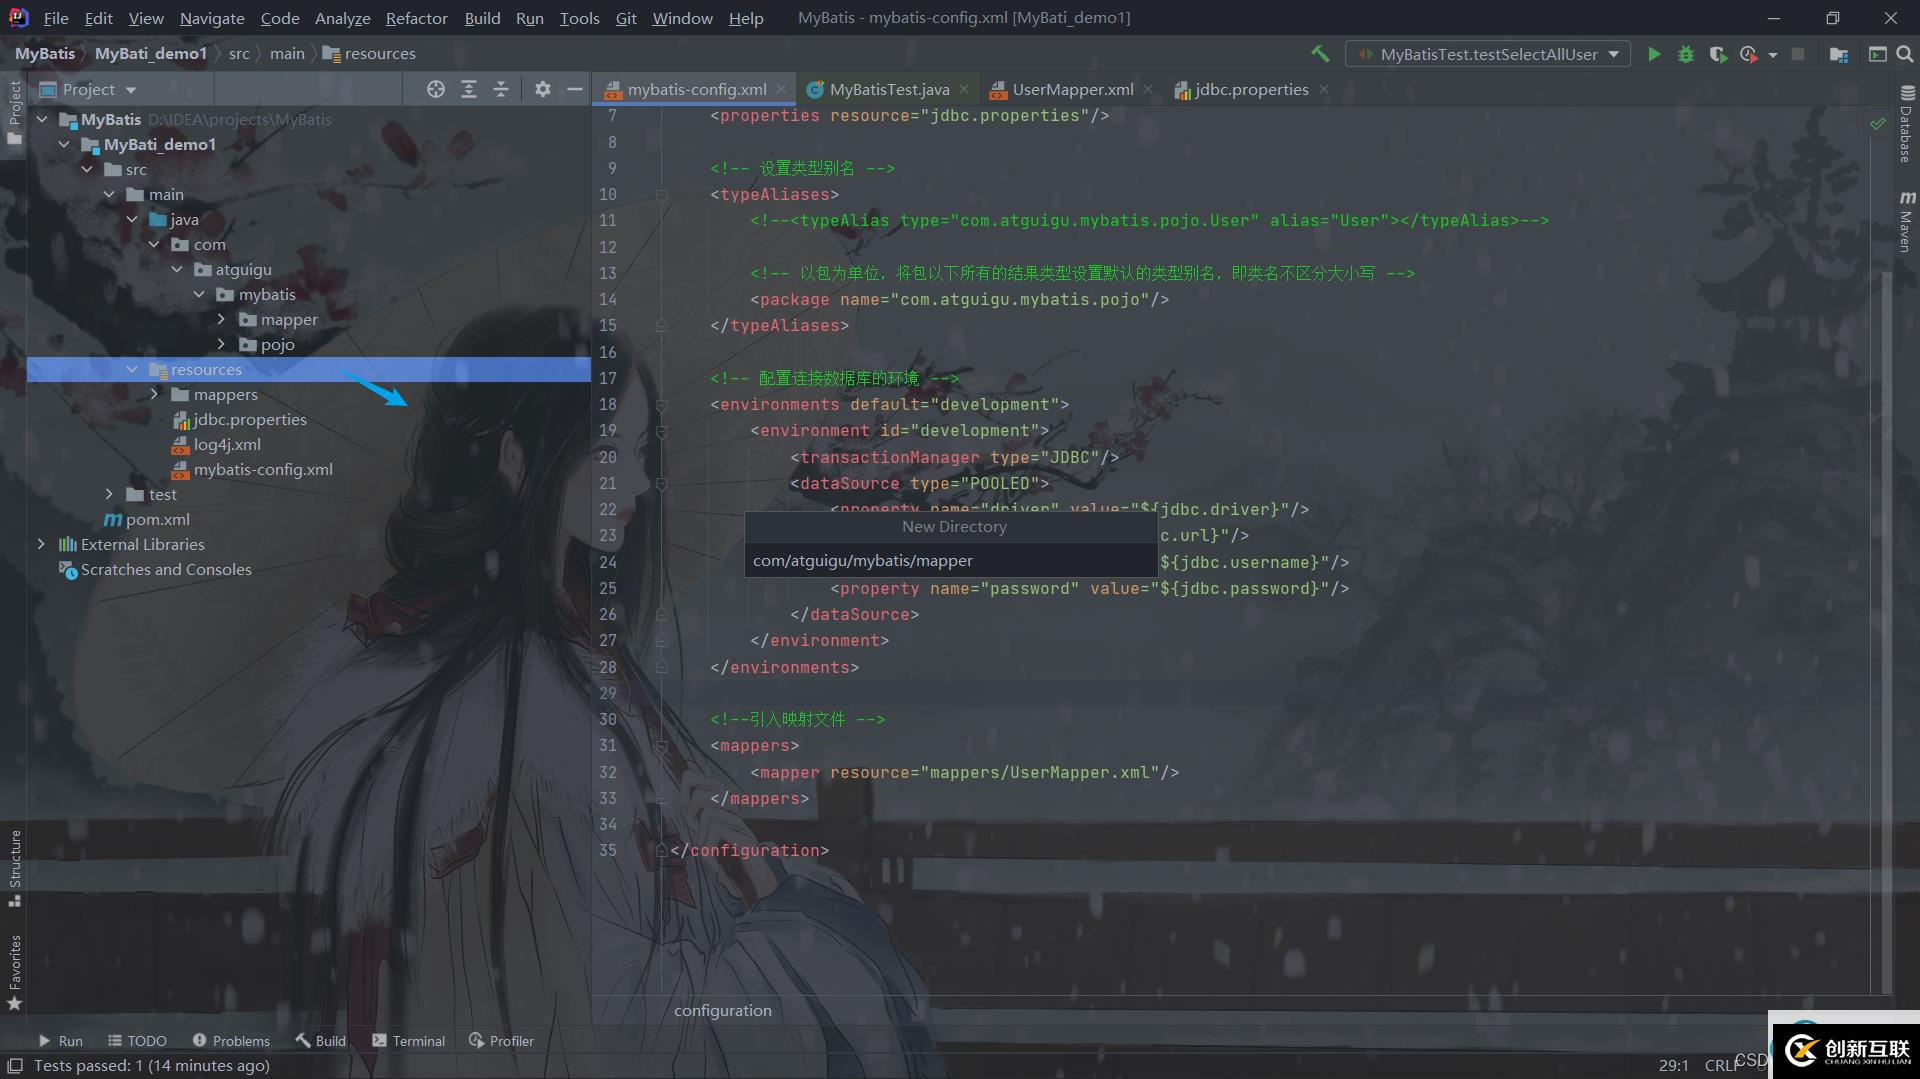Open the Navigate menu
The width and height of the screenshot is (1920, 1079).
(x=212, y=18)
